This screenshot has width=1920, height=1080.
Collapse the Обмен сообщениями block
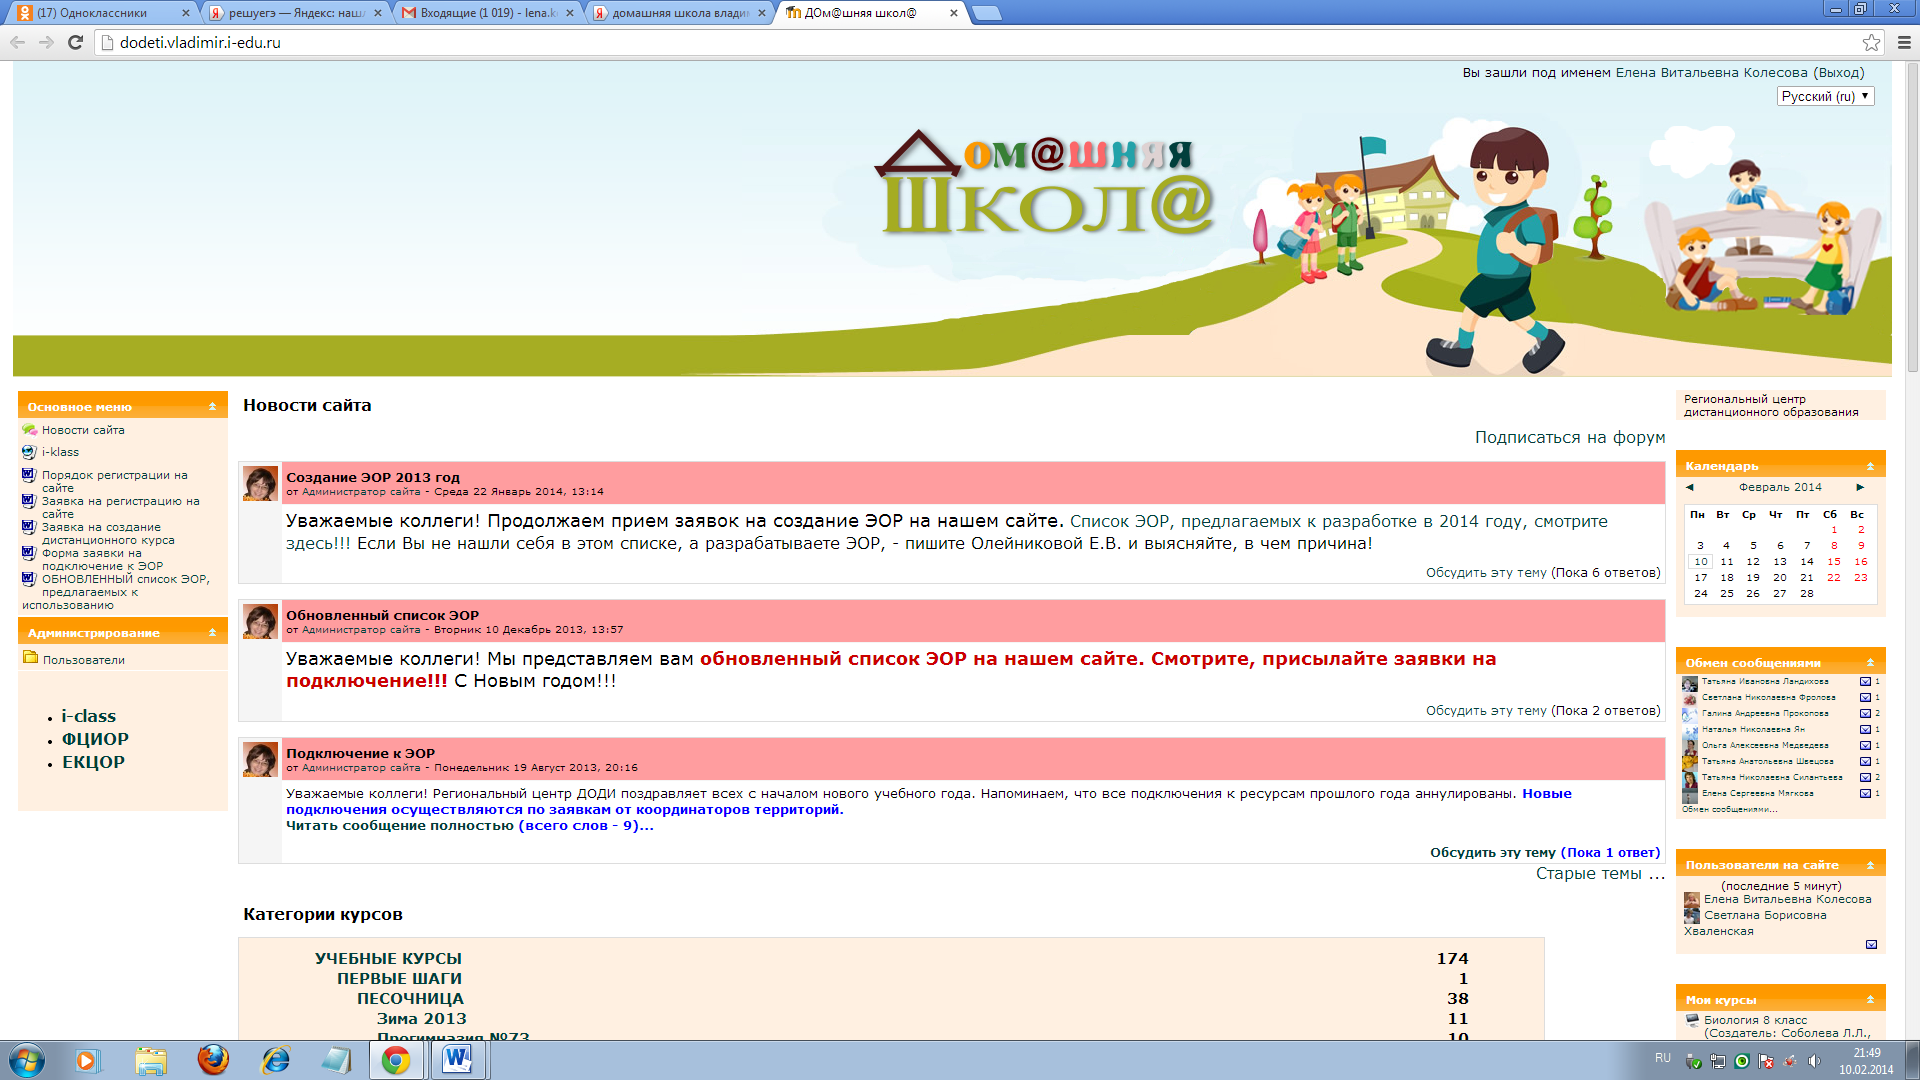[x=1870, y=662]
